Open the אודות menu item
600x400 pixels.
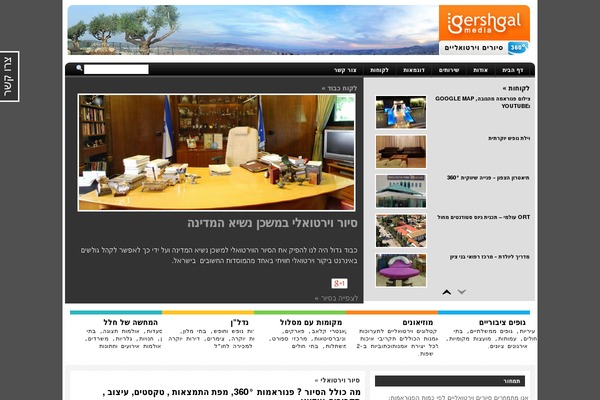[x=480, y=70]
